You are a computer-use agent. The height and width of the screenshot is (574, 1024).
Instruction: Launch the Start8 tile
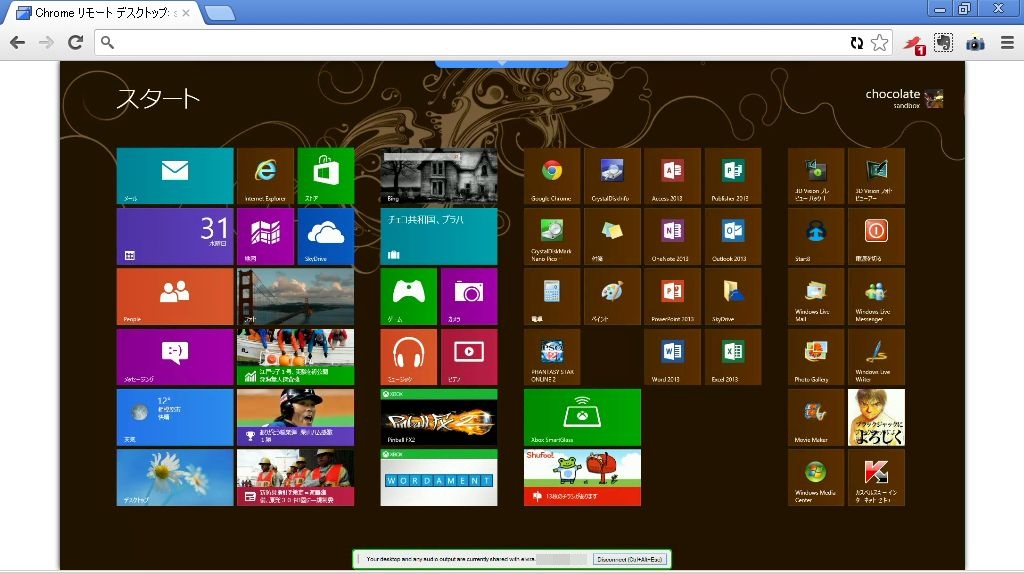[816, 236]
